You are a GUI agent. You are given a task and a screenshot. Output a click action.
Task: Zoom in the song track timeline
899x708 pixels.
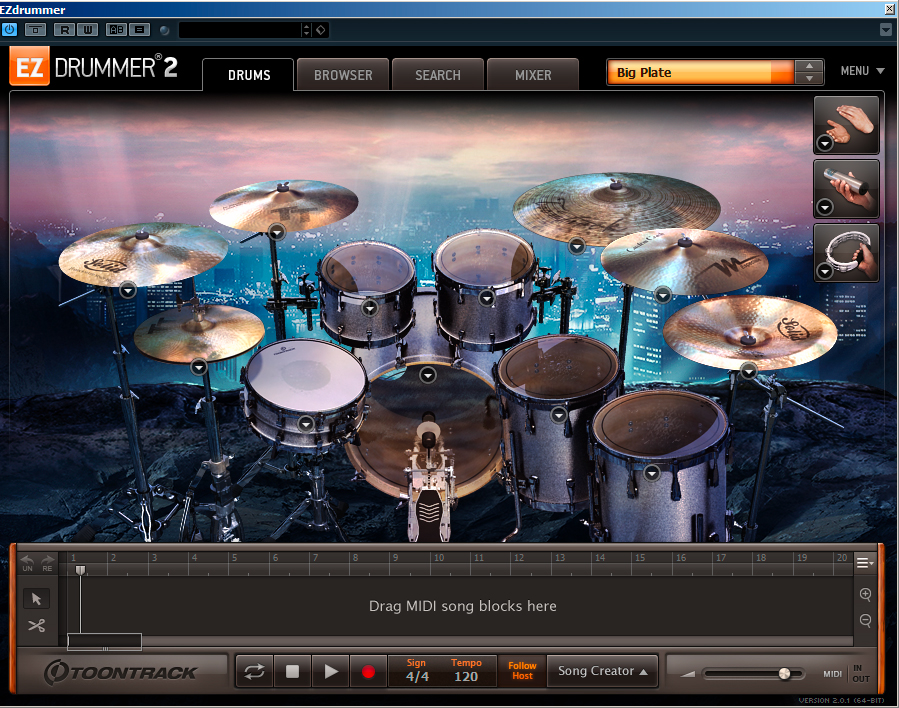pos(865,594)
